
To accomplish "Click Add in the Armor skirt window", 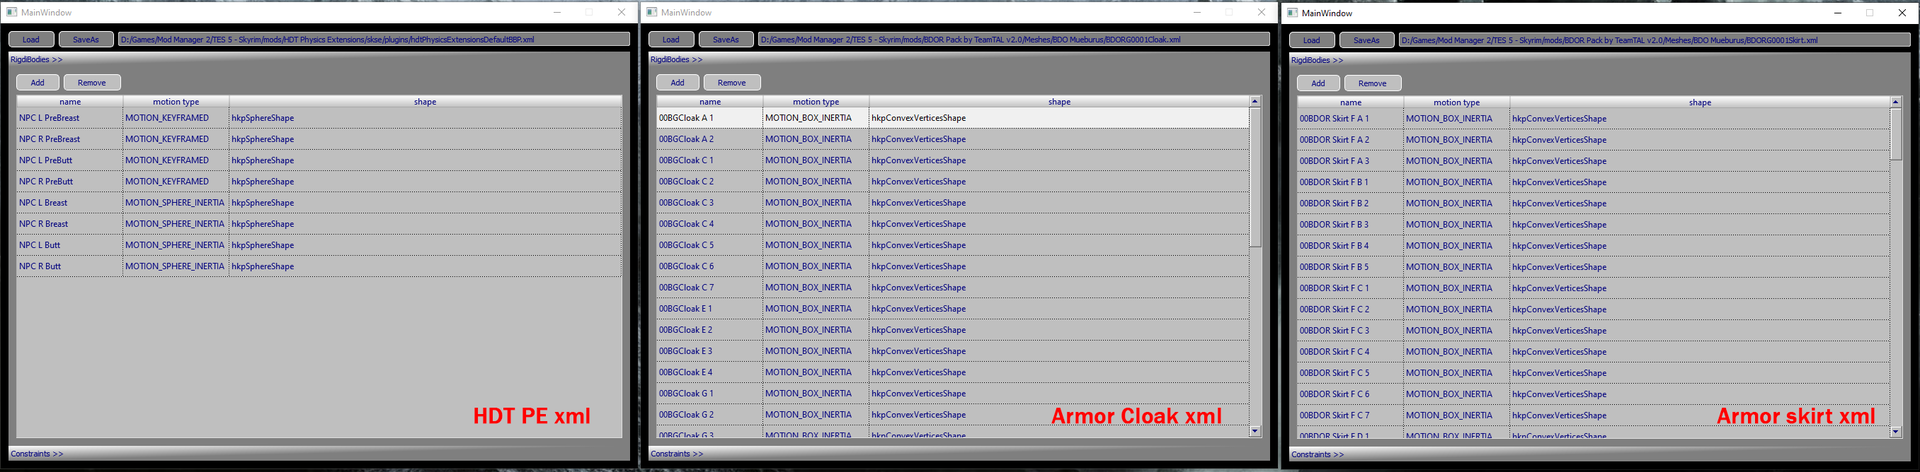I will [1318, 83].
